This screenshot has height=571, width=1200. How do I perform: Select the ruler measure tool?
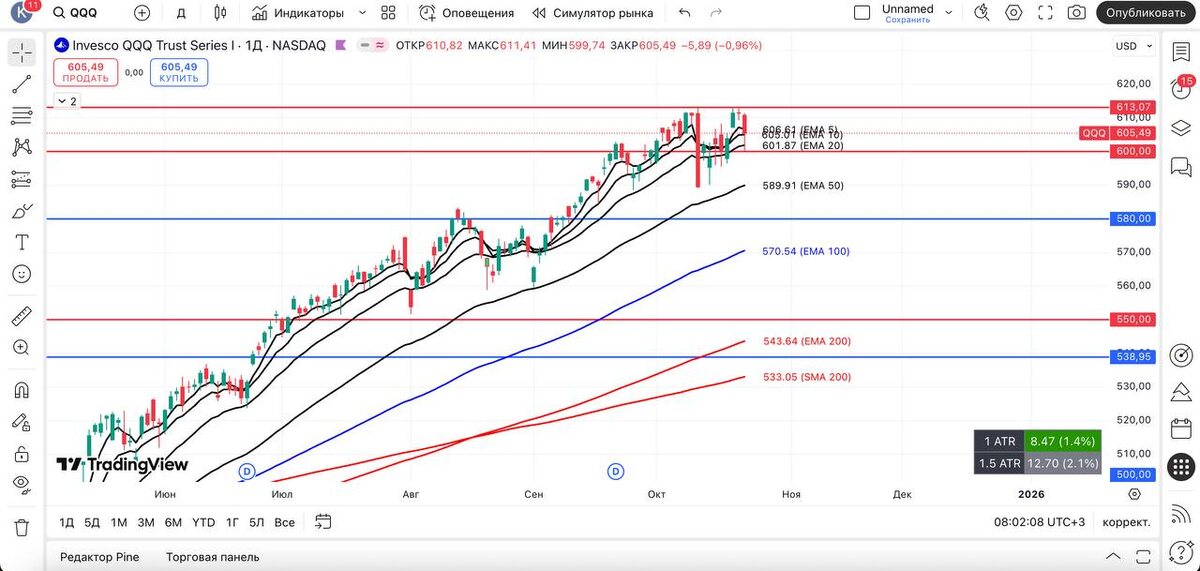tap(21, 316)
